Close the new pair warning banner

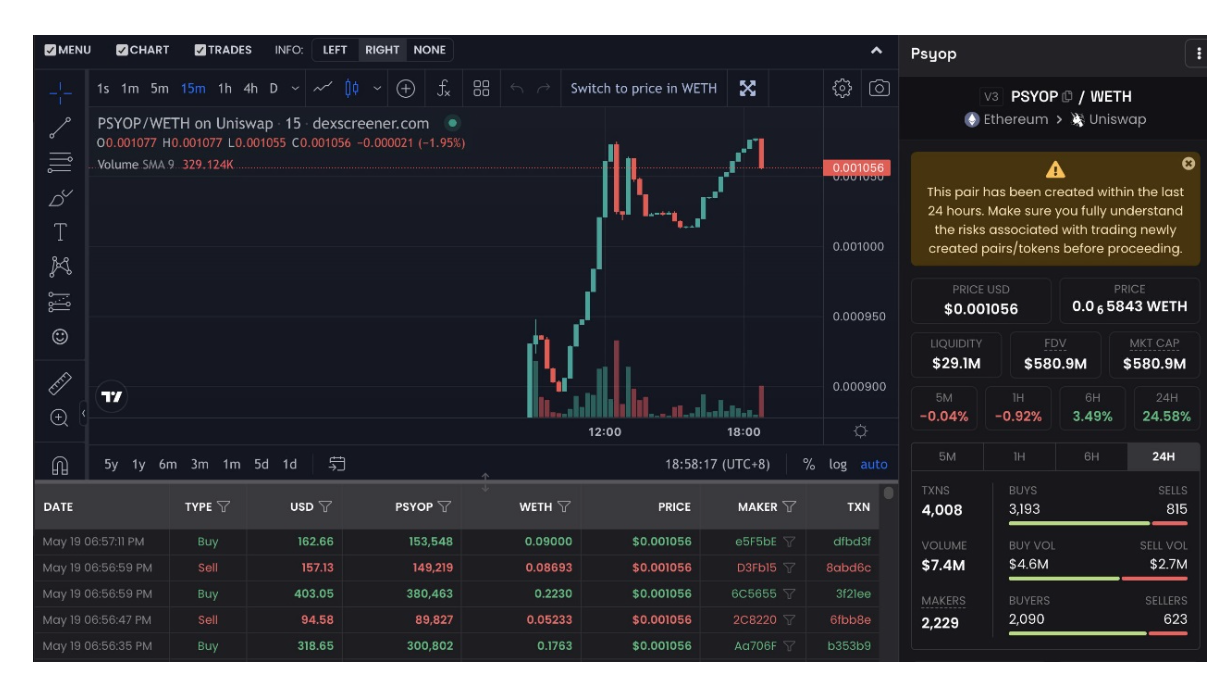[x=1188, y=163]
